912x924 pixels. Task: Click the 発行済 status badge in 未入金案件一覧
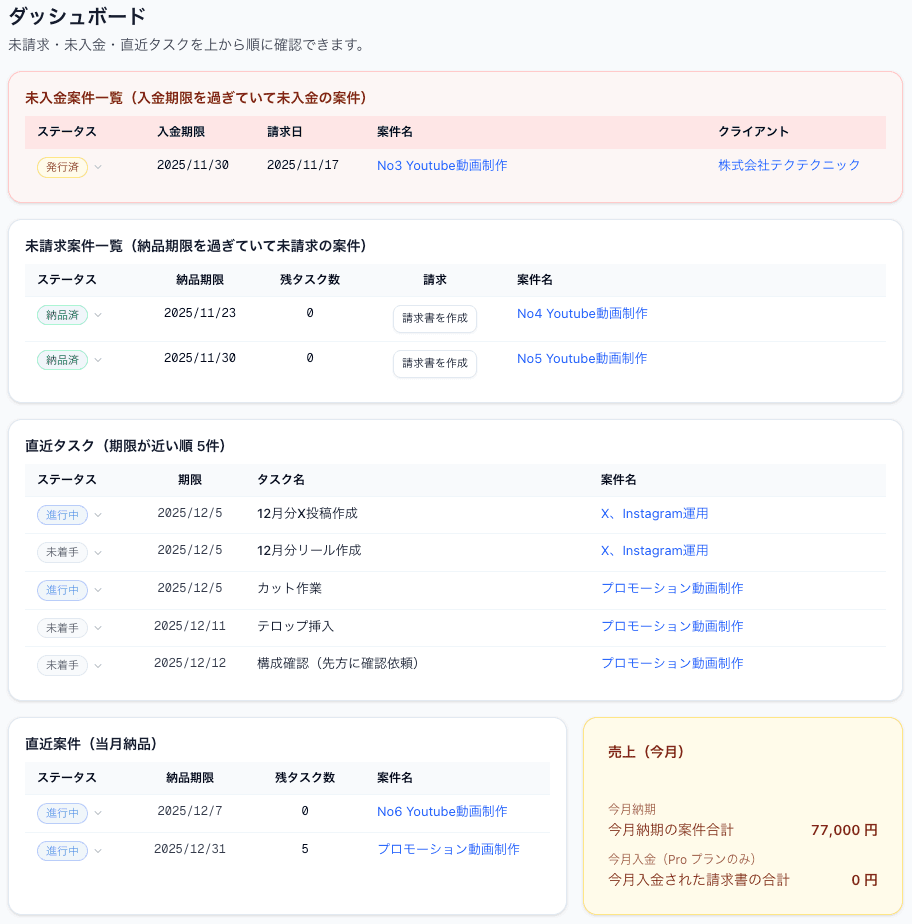(x=62, y=167)
